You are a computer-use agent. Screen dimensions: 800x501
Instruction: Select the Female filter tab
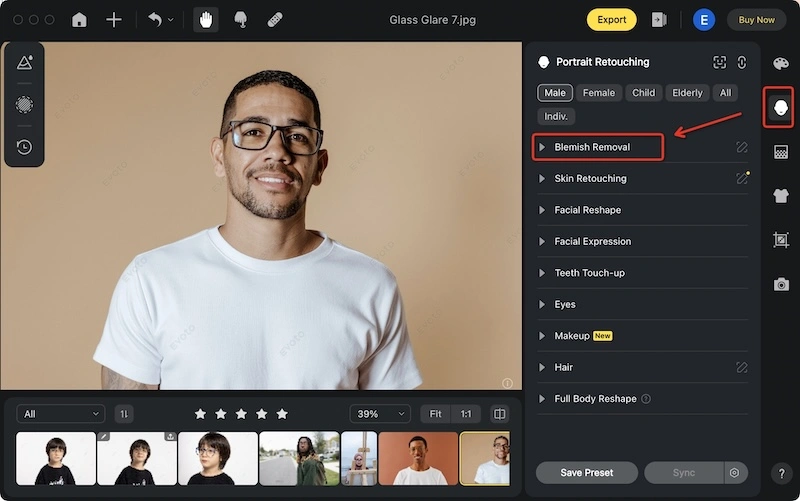click(598, 93)
